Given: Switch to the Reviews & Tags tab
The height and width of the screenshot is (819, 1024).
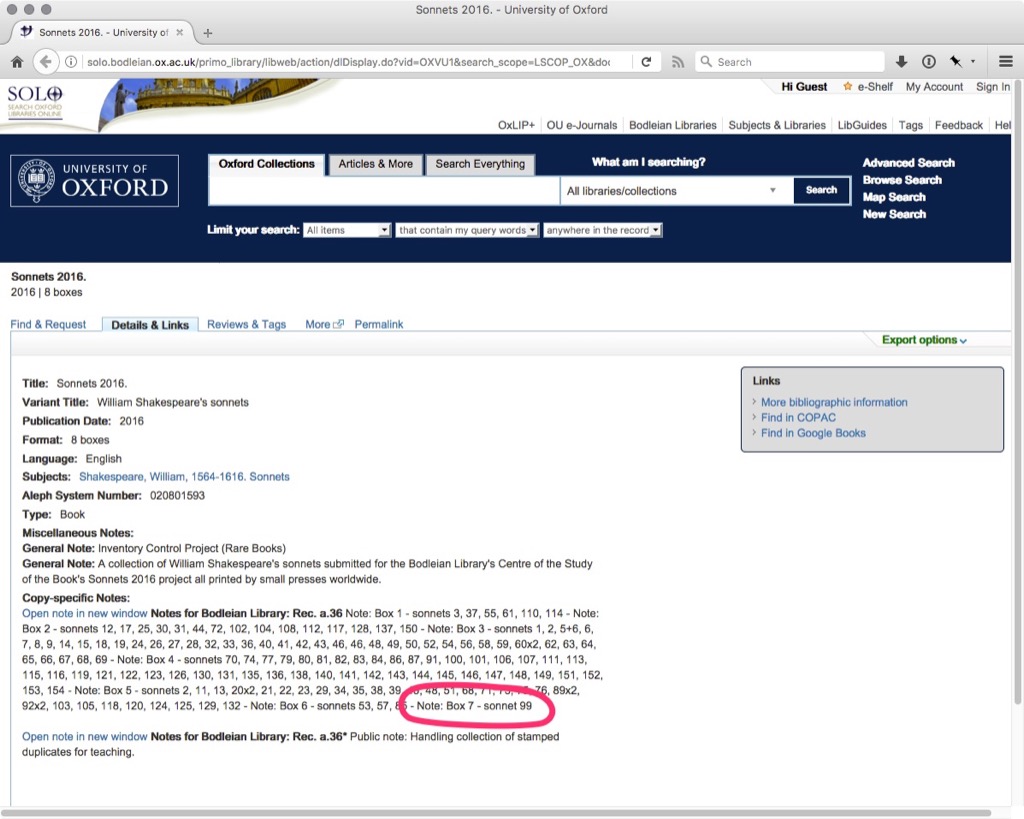Looking at the screenshot, I should pyautogui.click(x=246, y=324).
